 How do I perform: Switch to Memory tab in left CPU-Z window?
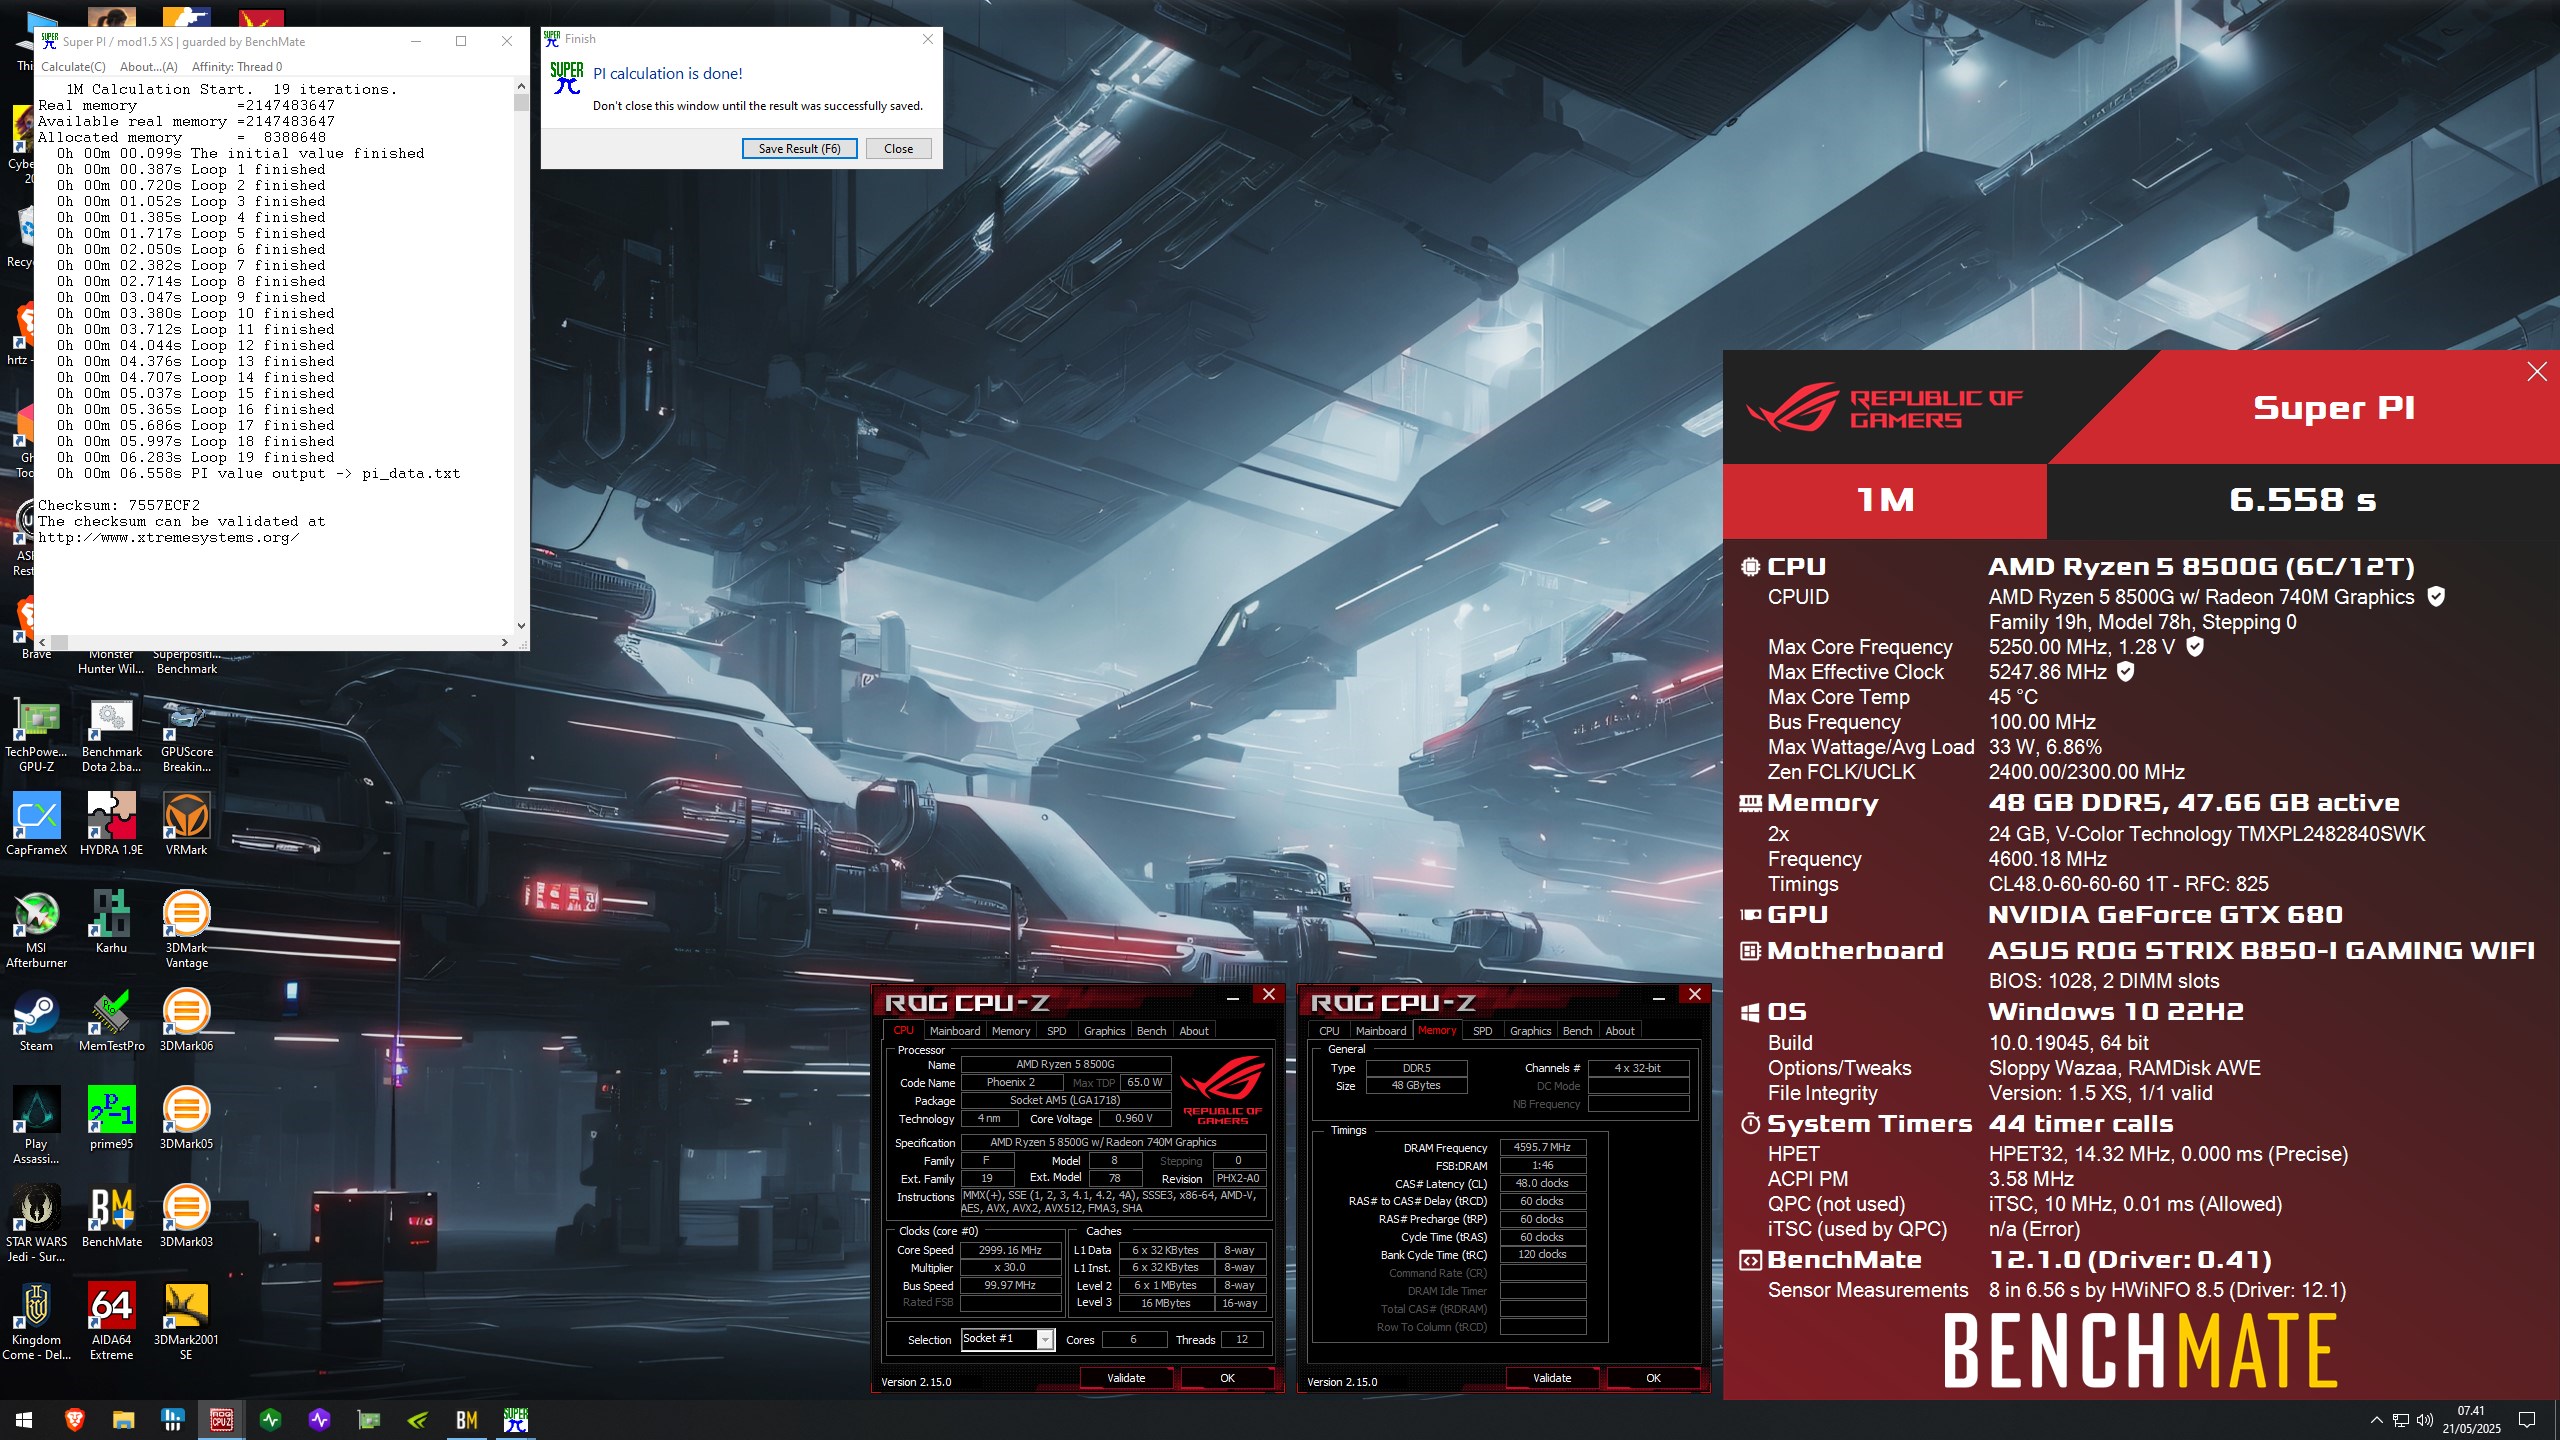tap(1010, 1031)
